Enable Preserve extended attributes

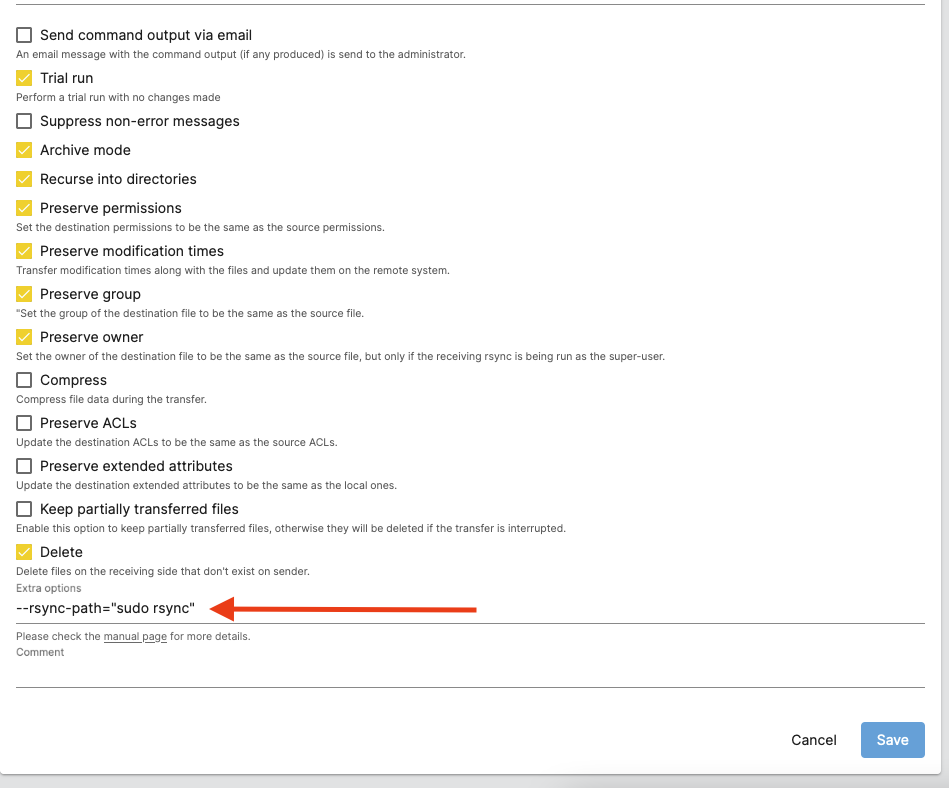click(24, 466)
